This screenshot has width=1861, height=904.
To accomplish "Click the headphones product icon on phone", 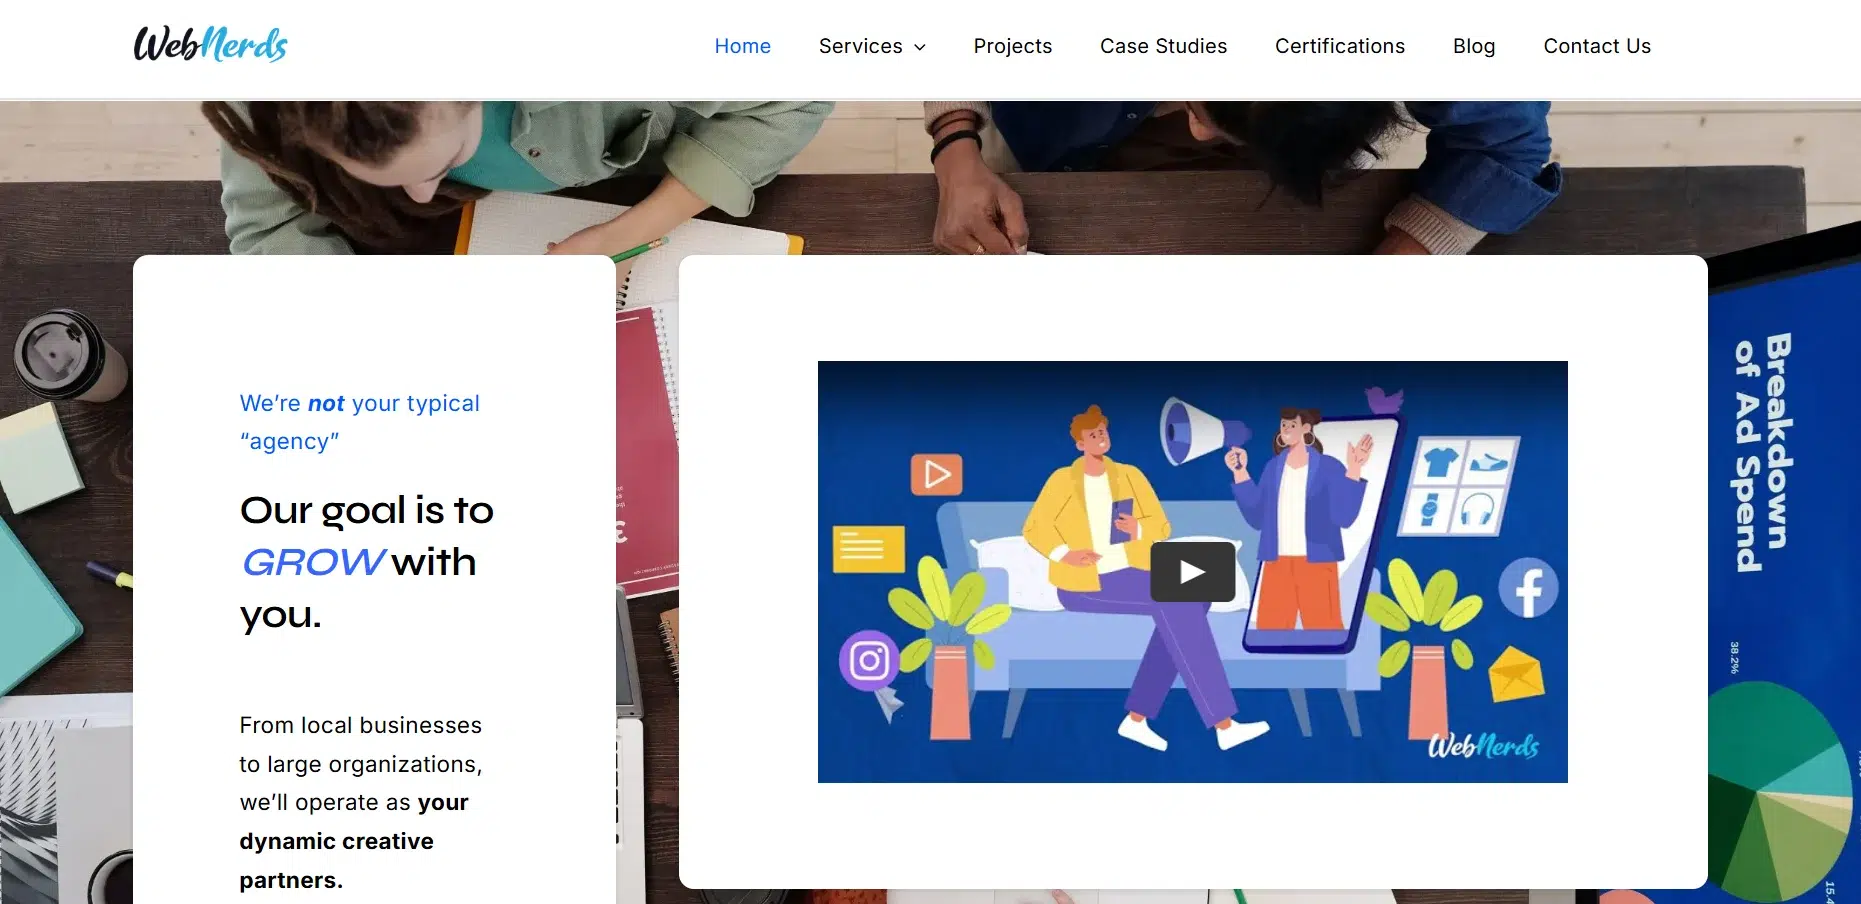I will [1475, 510].
